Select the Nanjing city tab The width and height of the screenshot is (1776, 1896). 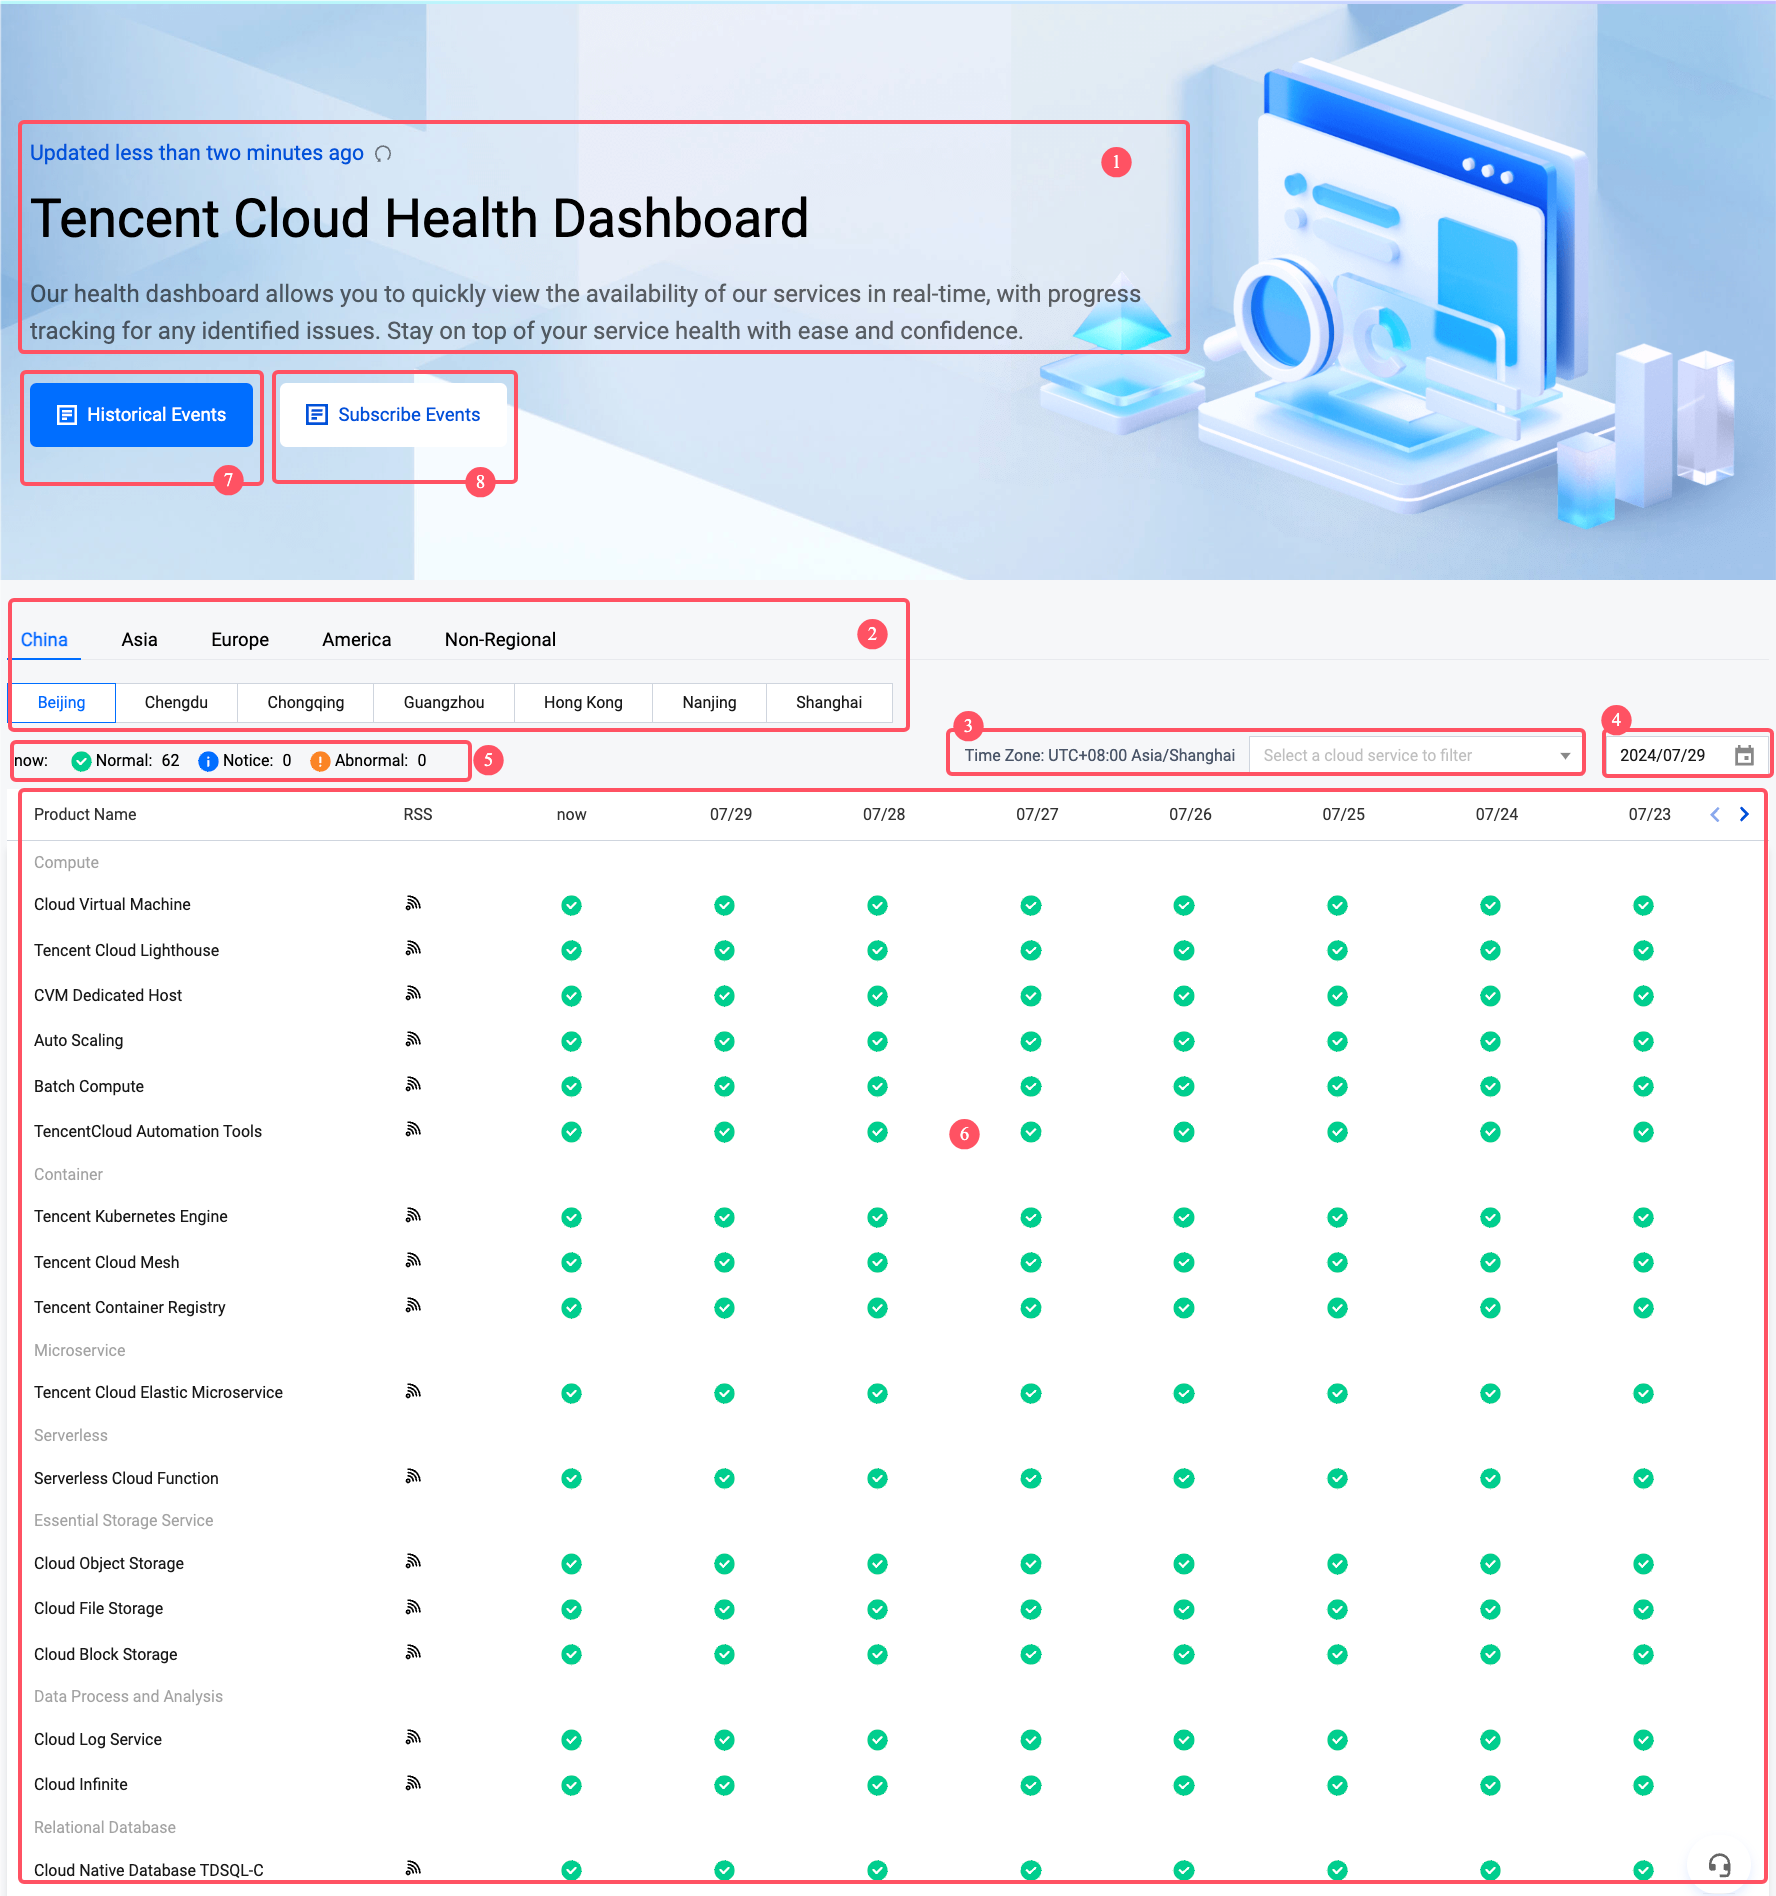(709, 703)
